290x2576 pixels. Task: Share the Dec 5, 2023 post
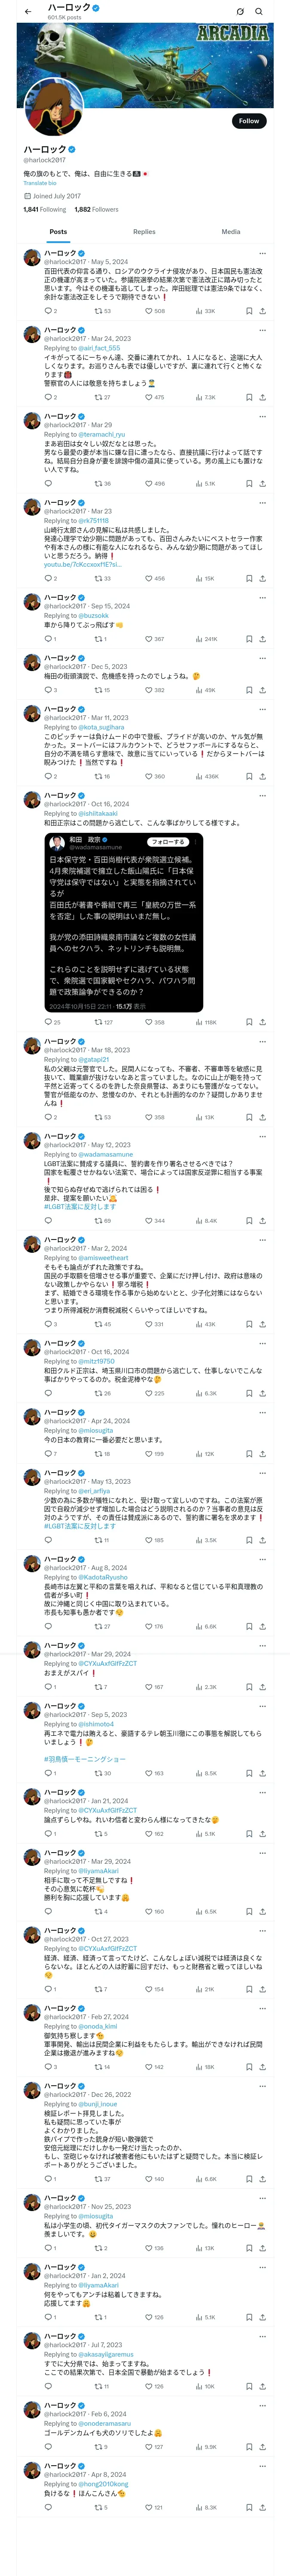[262, 690]
